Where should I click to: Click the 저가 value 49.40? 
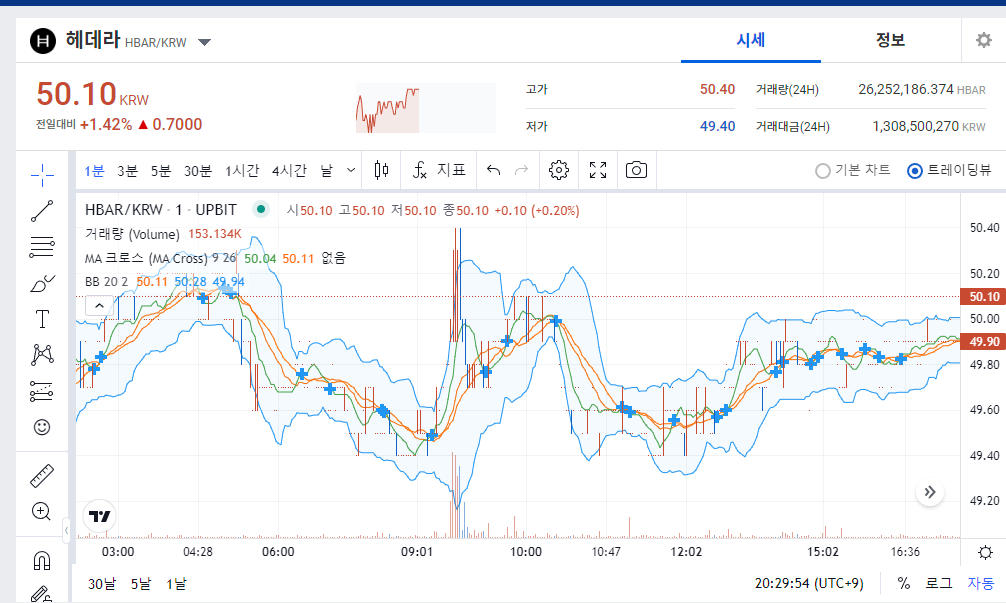click(717, 126)
